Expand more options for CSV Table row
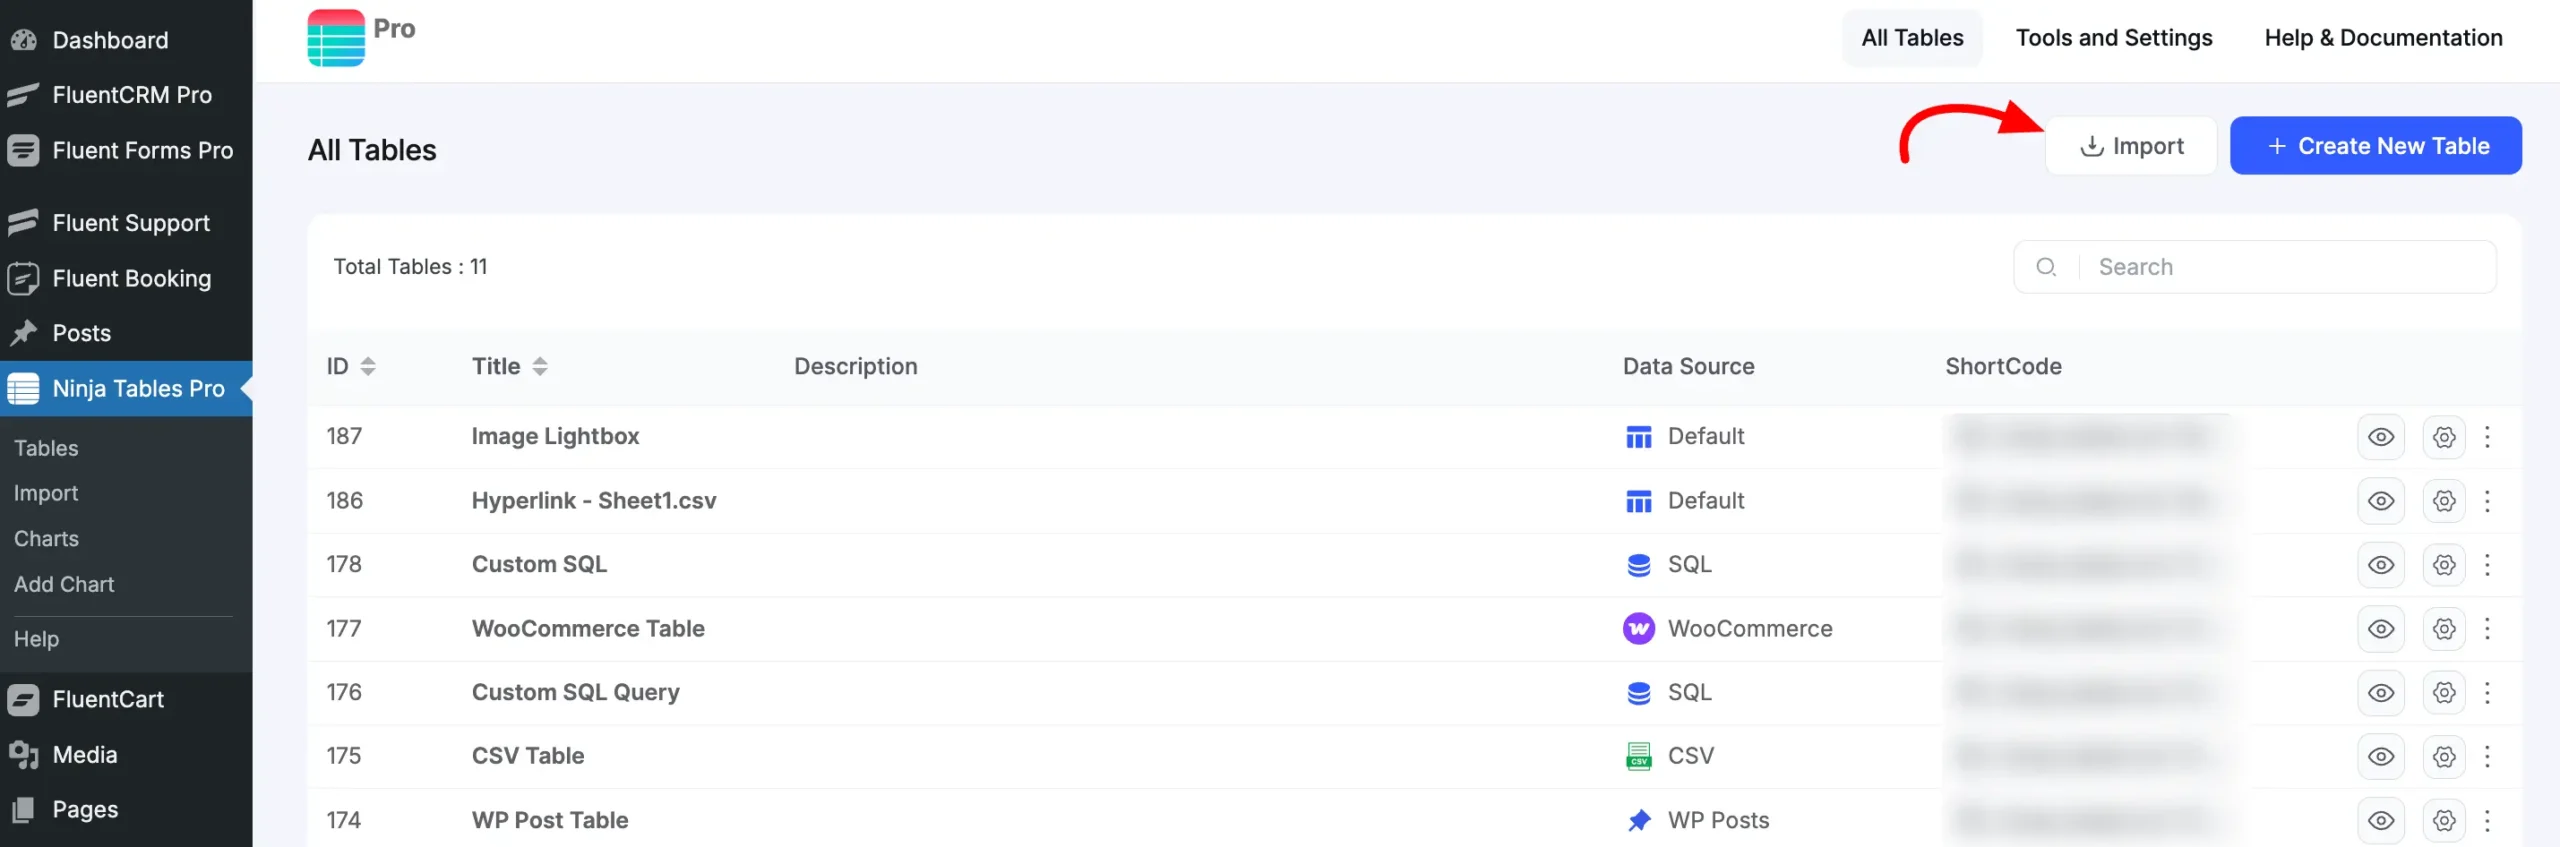The height and width of the screenshot is (847, 2560). tap(2487, 757)
